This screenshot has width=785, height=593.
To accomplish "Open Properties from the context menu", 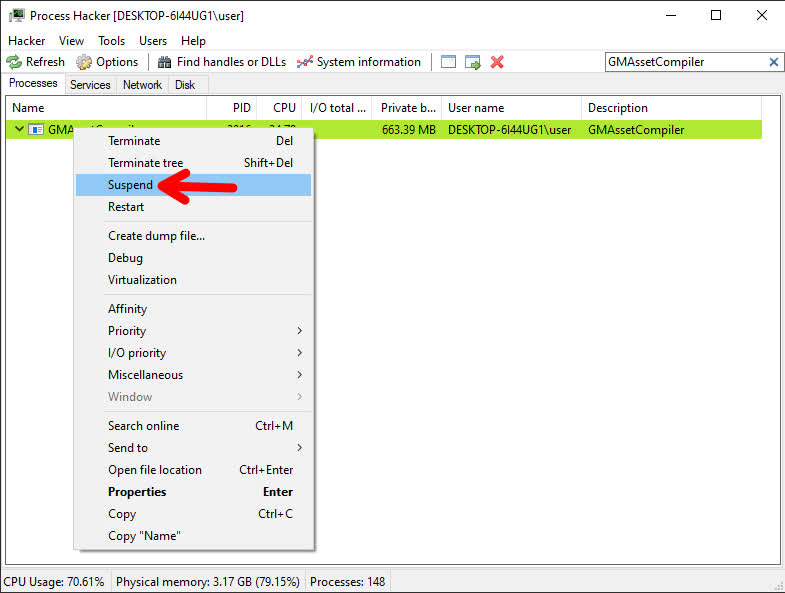I will coord(193,492).
